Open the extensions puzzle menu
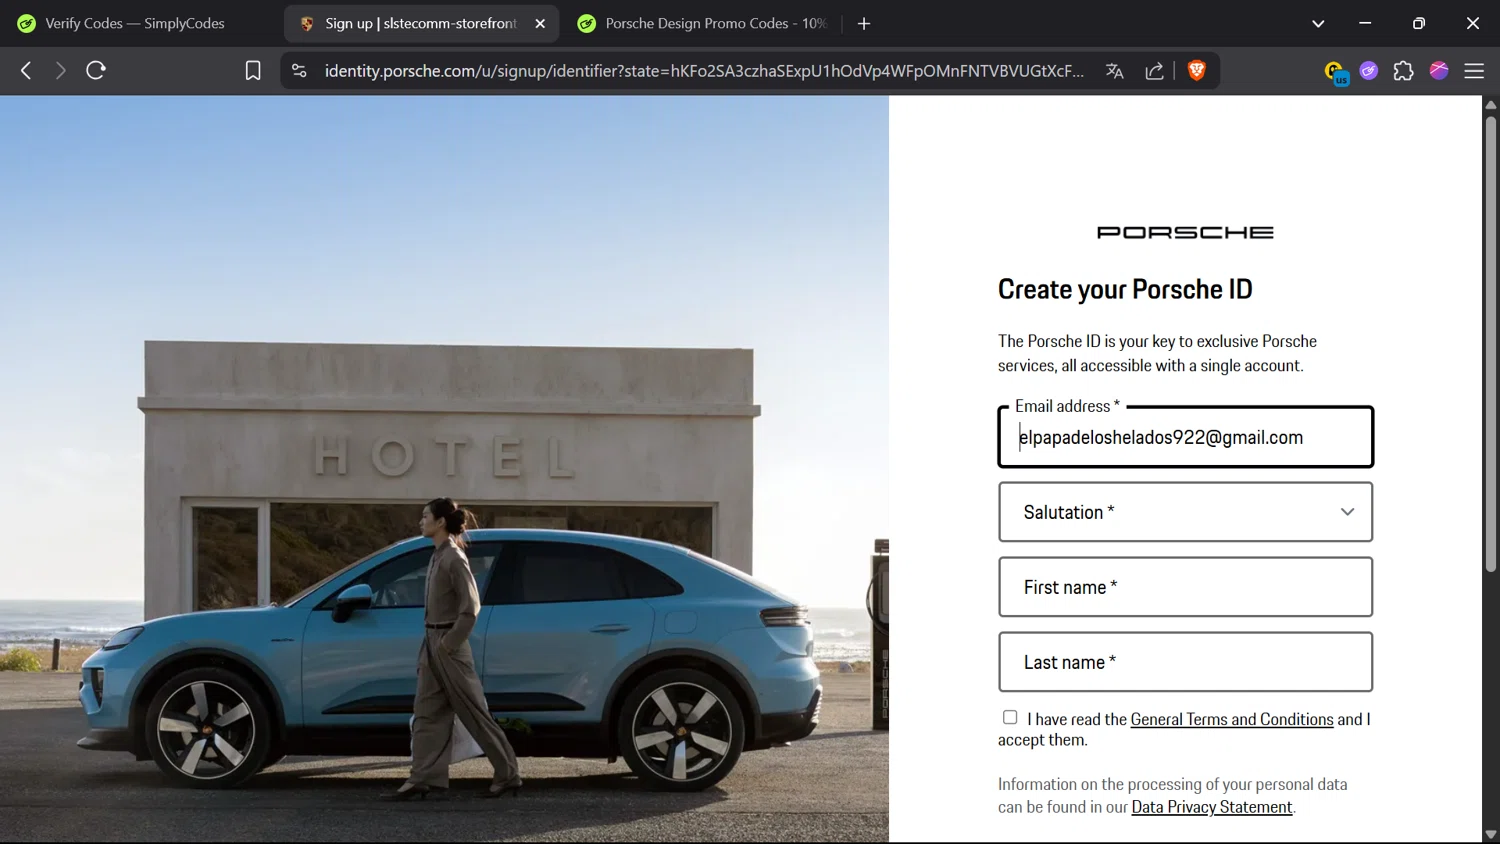The width and height of the screenshot is (1500, 844). 1404,71
